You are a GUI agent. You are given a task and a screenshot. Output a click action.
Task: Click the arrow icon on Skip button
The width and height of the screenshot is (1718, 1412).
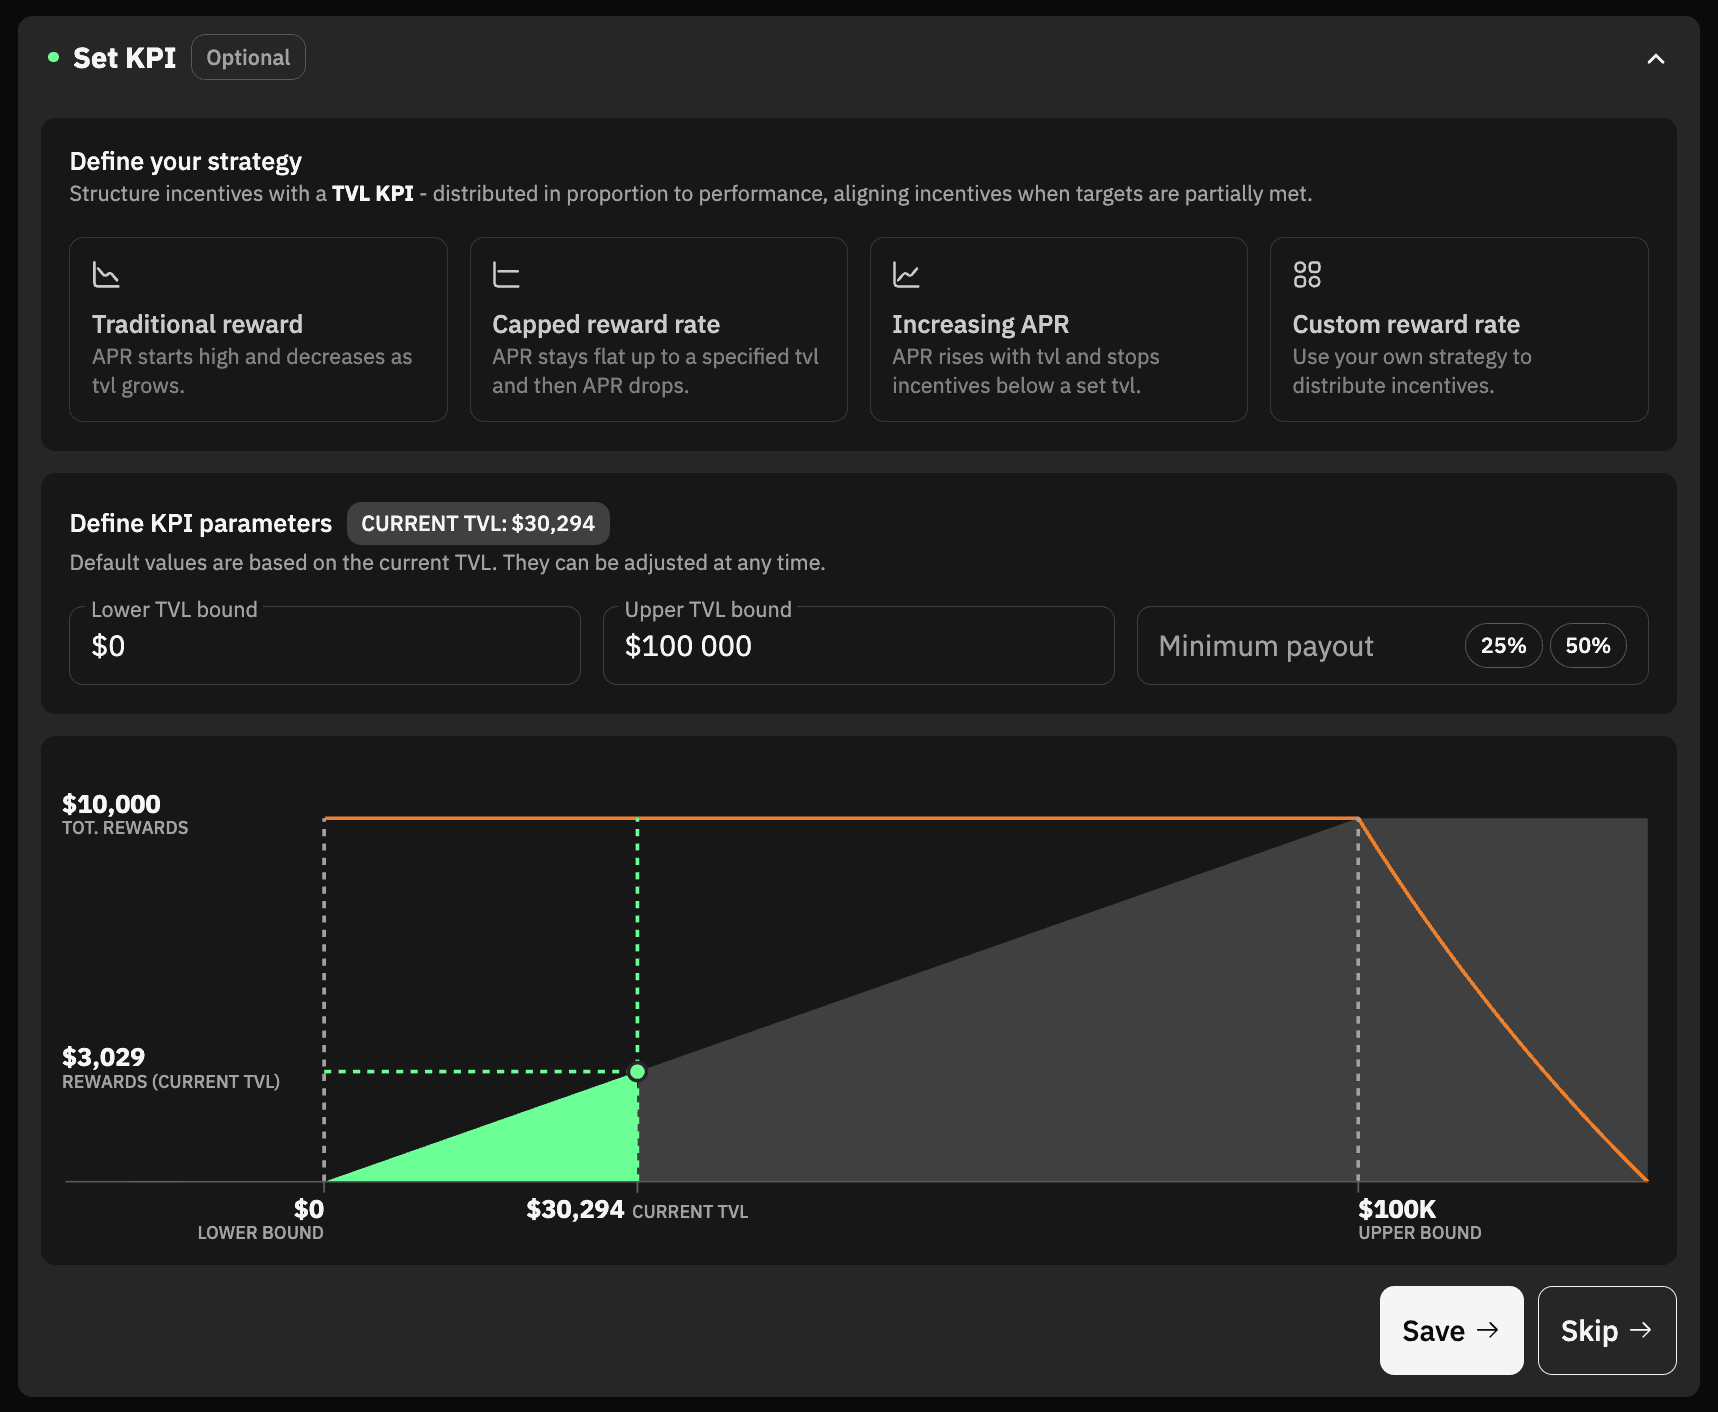point(1640,1330)
